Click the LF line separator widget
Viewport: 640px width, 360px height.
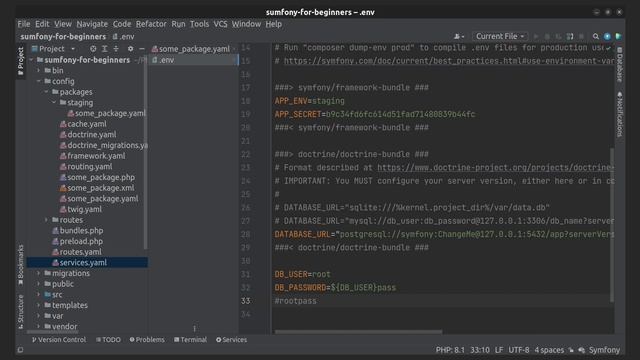tap(499, 350)
